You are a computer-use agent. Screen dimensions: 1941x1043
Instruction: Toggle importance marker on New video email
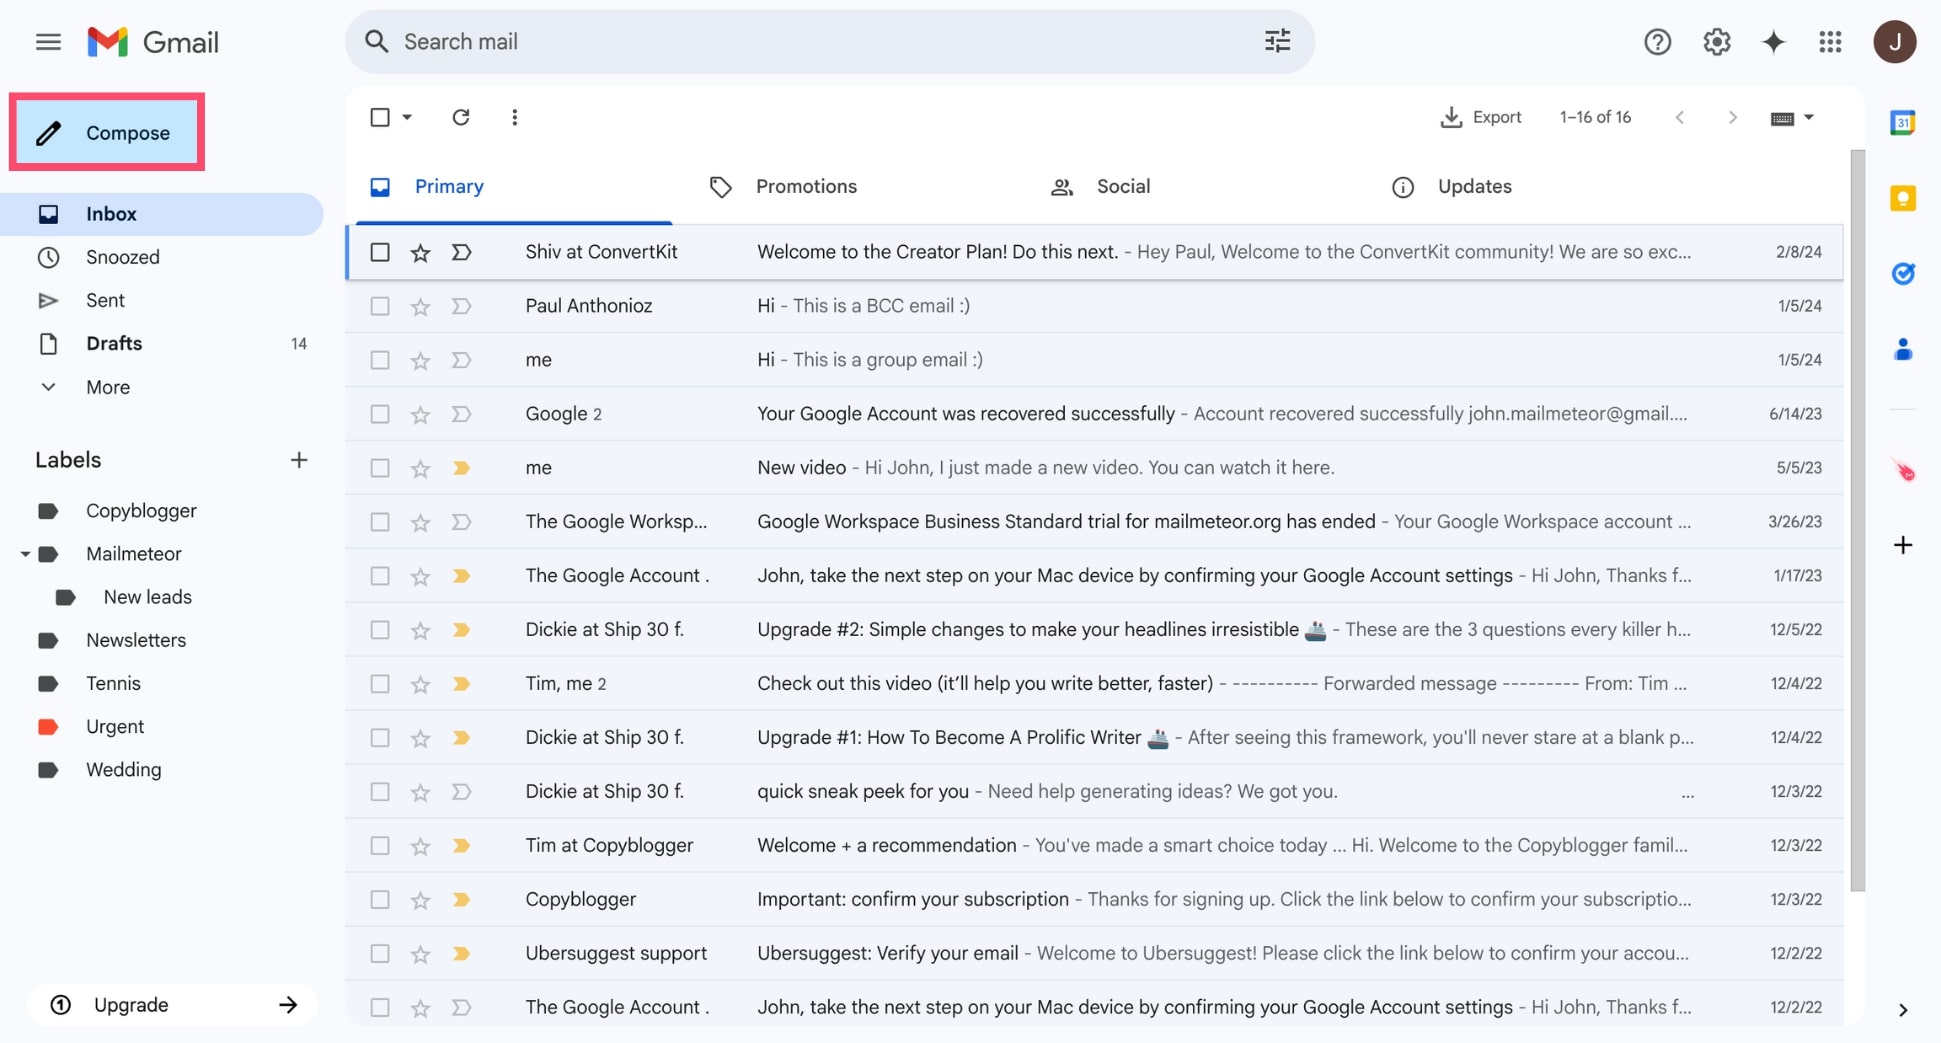pyautogui.click(x=461, y=468)
